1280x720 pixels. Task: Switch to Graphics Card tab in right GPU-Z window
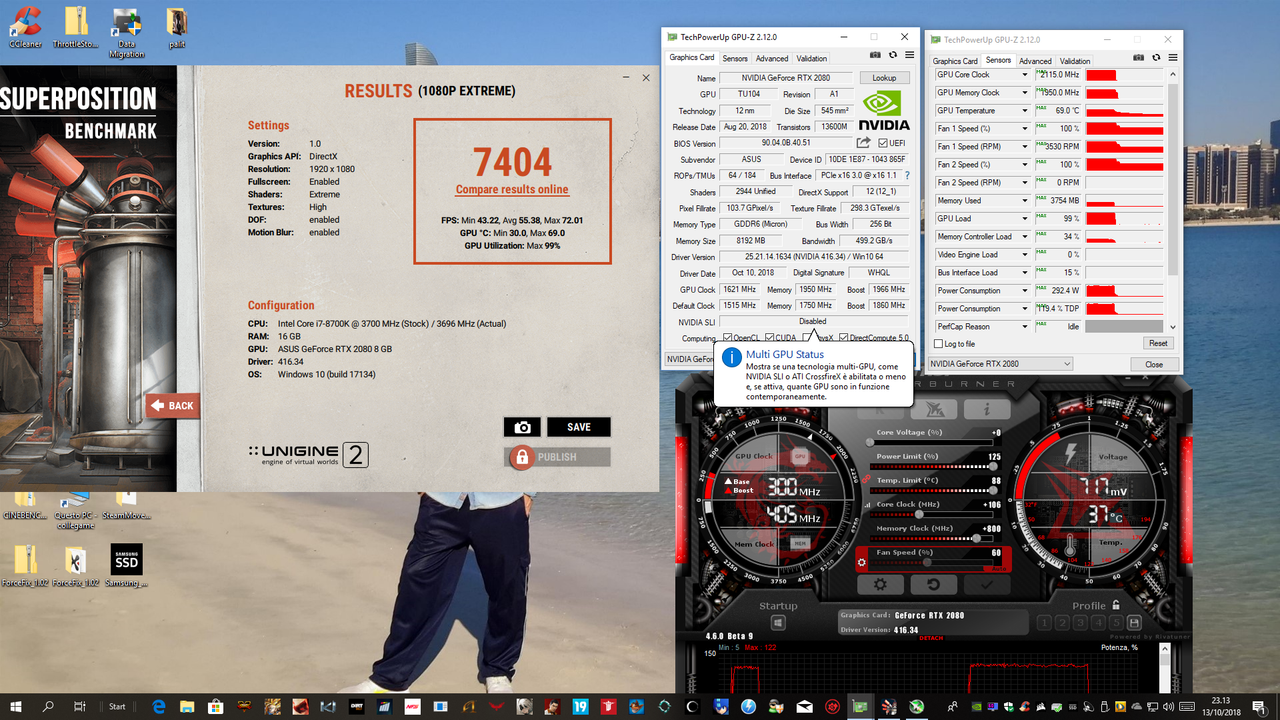click(x=955, y=61)
